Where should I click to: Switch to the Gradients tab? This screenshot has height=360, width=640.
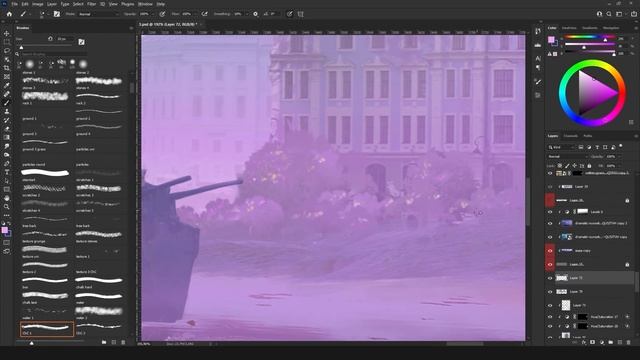point(590,28)
